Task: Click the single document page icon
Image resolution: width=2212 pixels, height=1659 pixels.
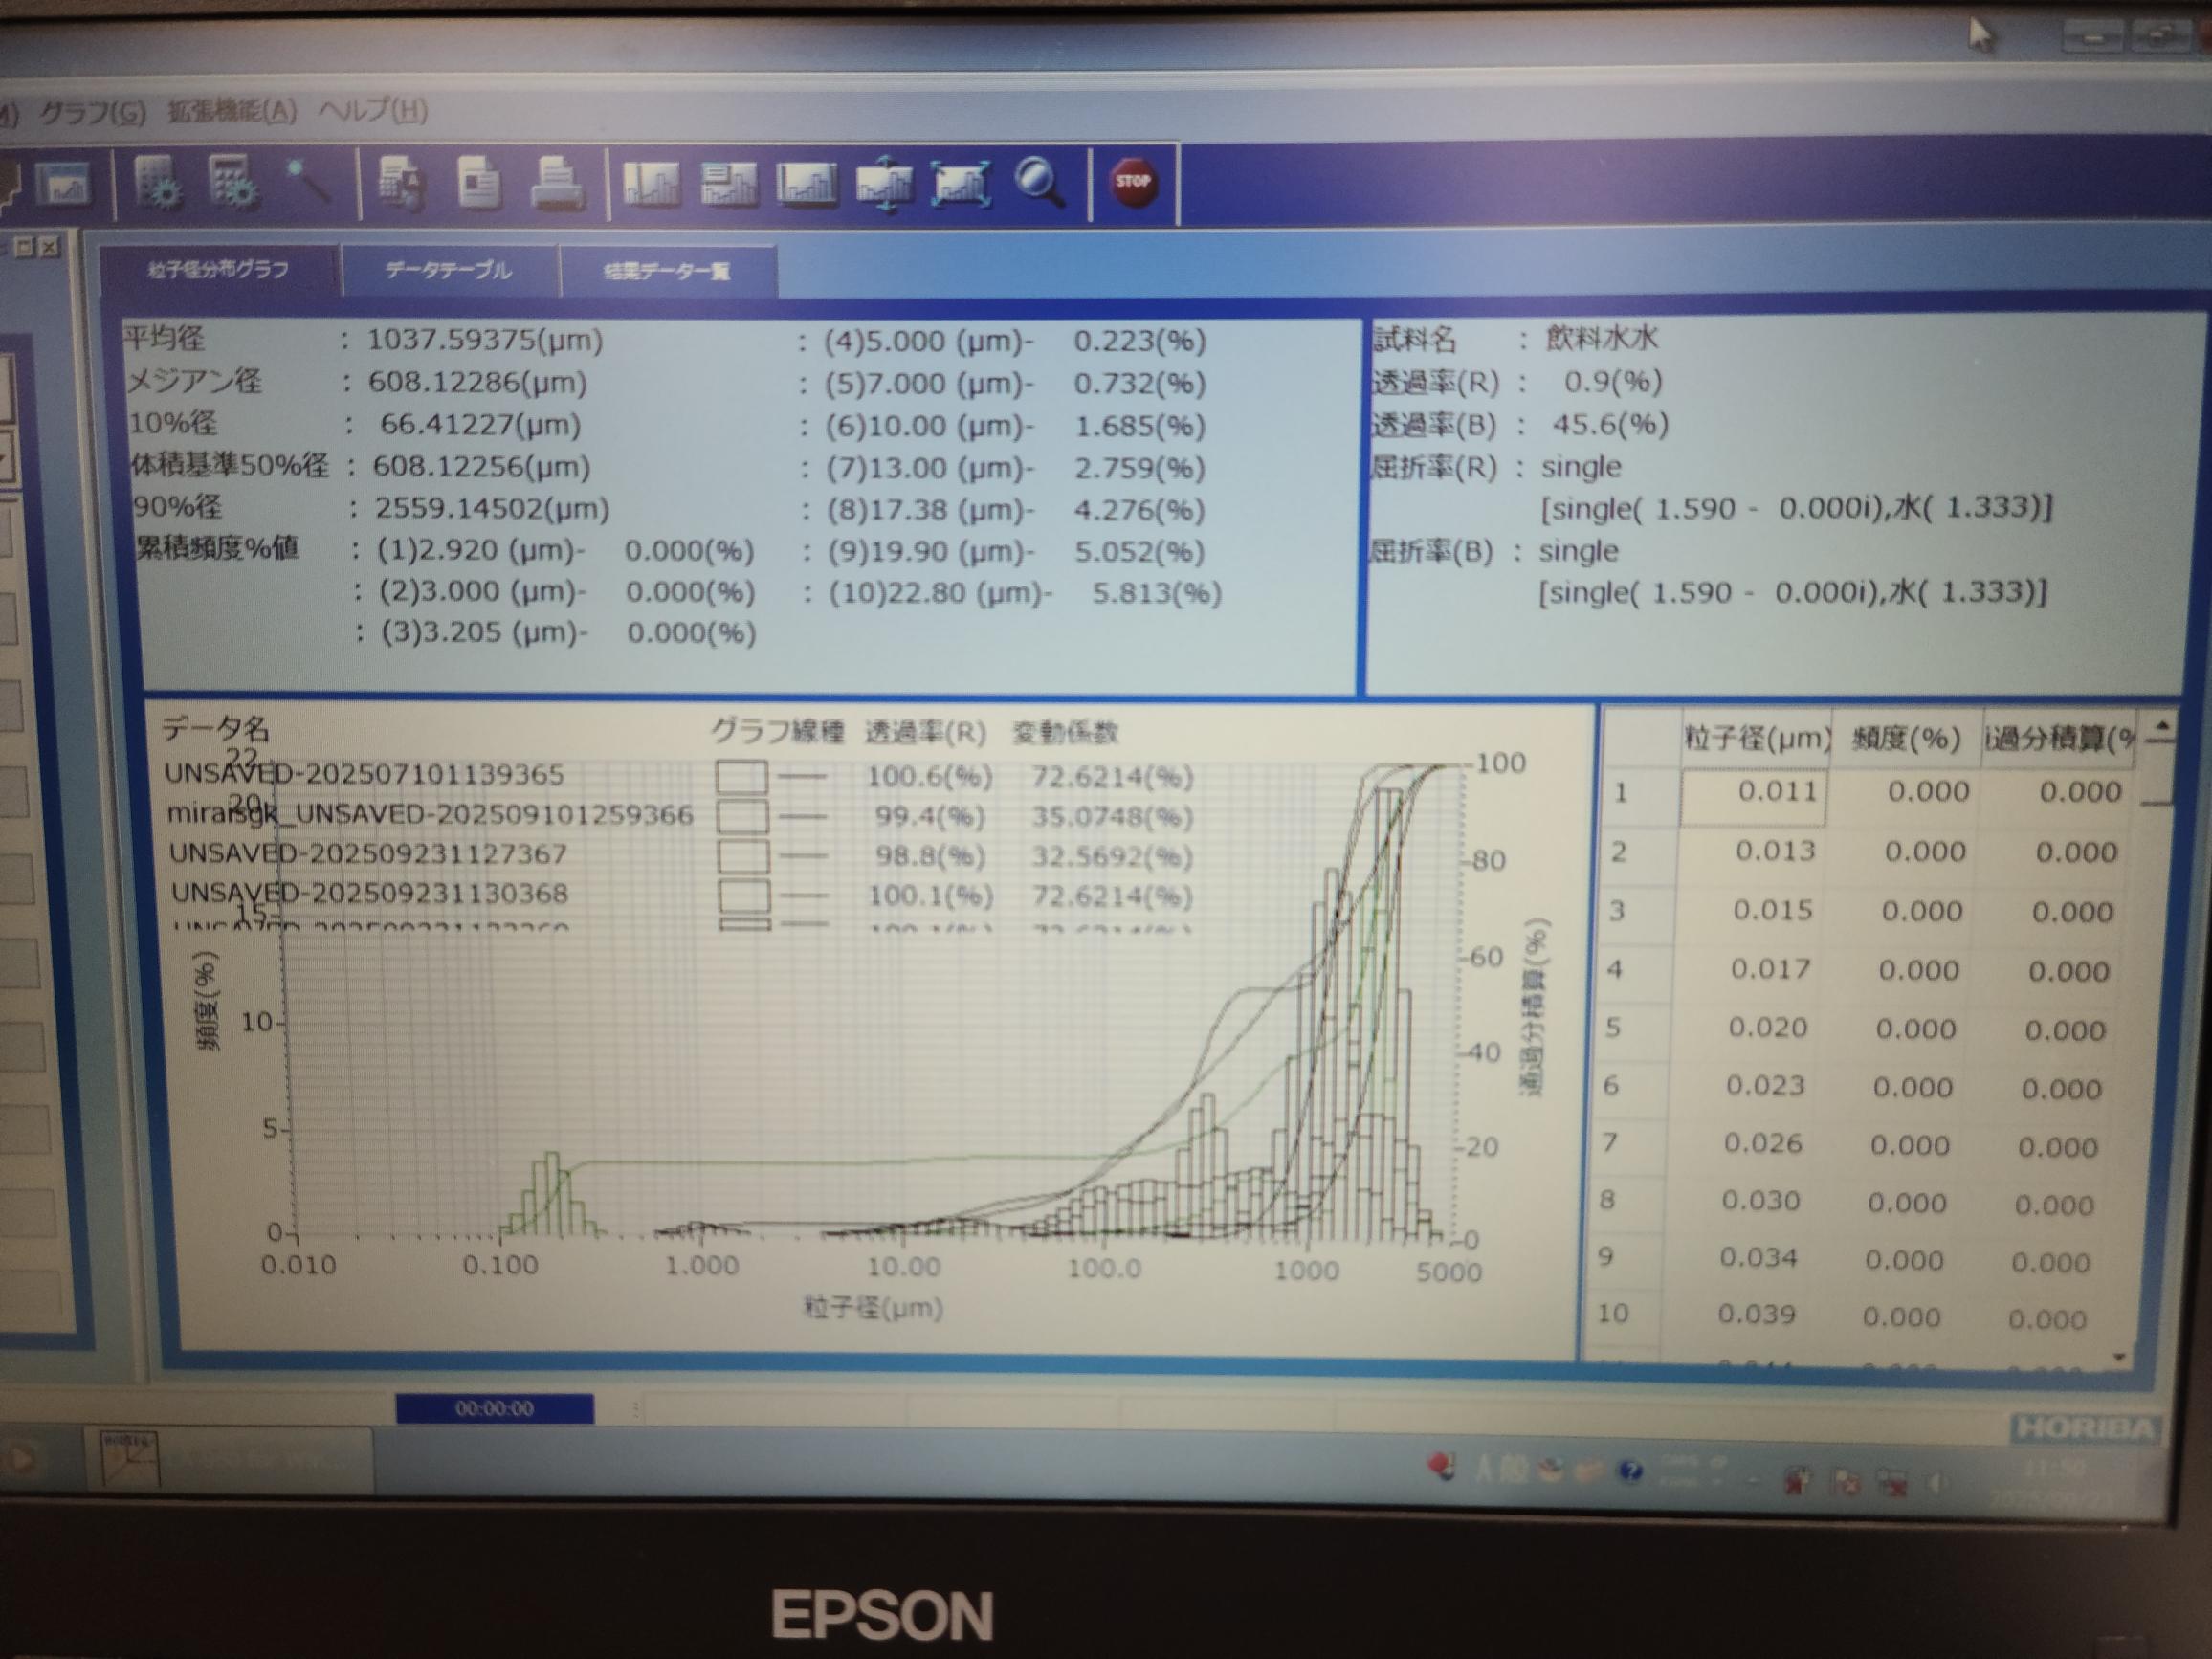Action: coord(479,184)
